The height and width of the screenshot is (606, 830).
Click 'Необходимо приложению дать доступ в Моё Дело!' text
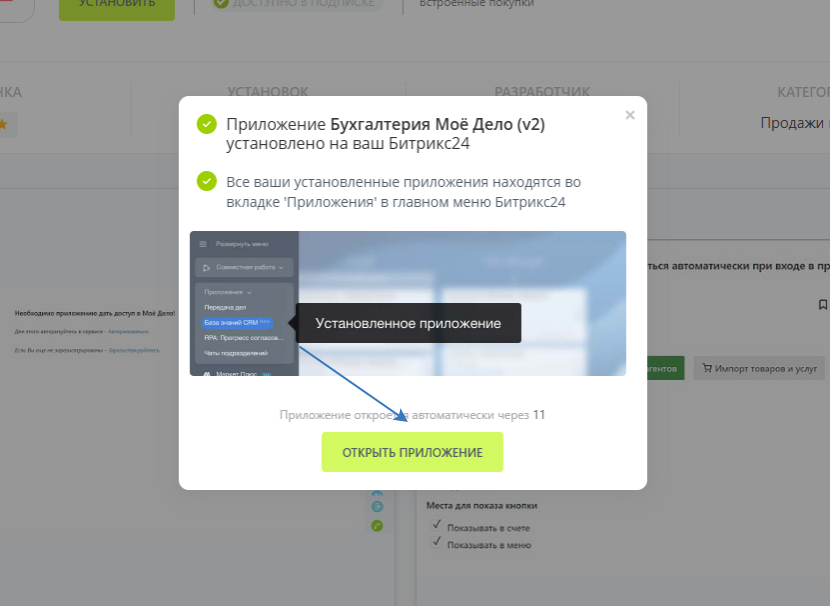(x=95, y=313)
